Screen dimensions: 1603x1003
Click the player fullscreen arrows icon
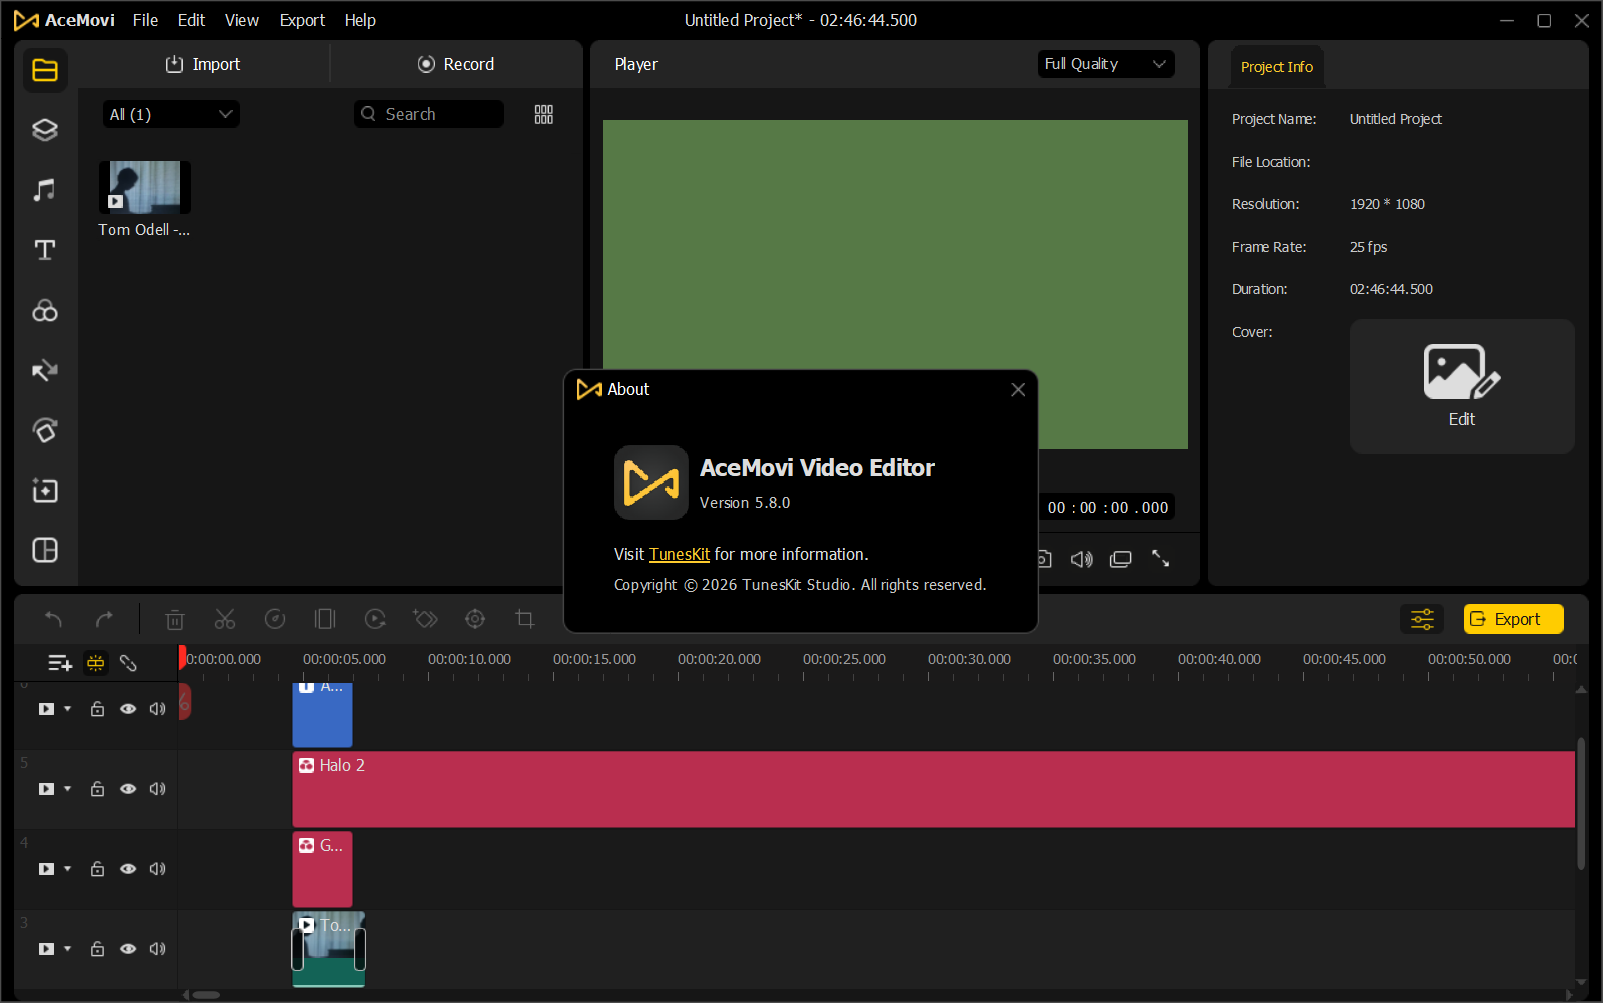[1161, 559]
